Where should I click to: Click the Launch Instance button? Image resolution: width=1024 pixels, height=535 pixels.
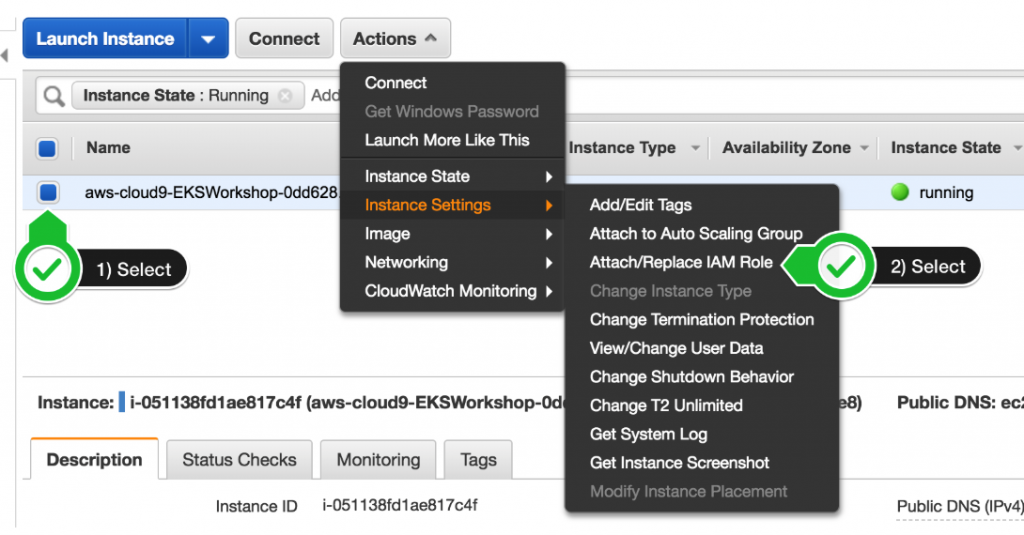click(105, 39)
